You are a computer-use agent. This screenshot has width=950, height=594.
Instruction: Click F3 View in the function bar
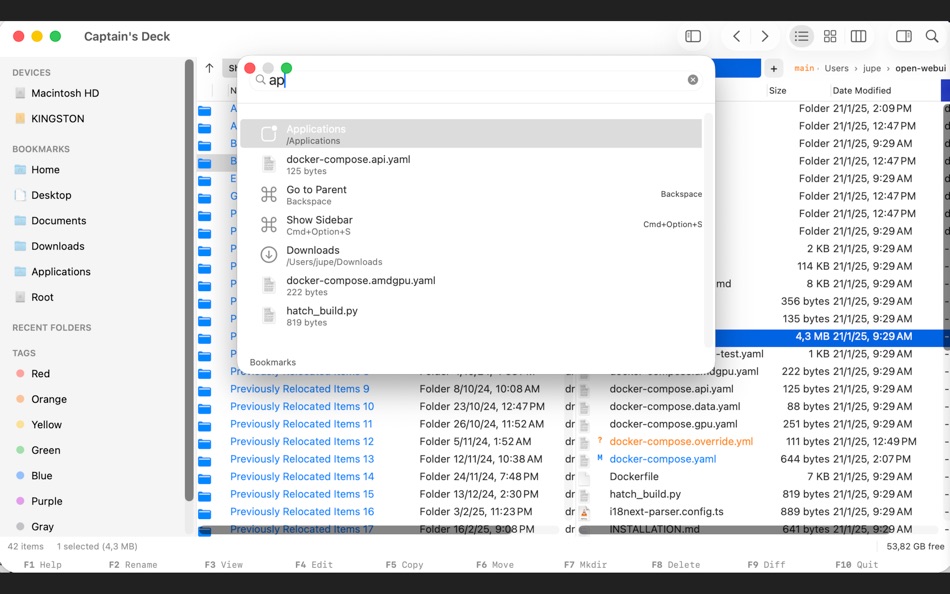pos(224,565)
